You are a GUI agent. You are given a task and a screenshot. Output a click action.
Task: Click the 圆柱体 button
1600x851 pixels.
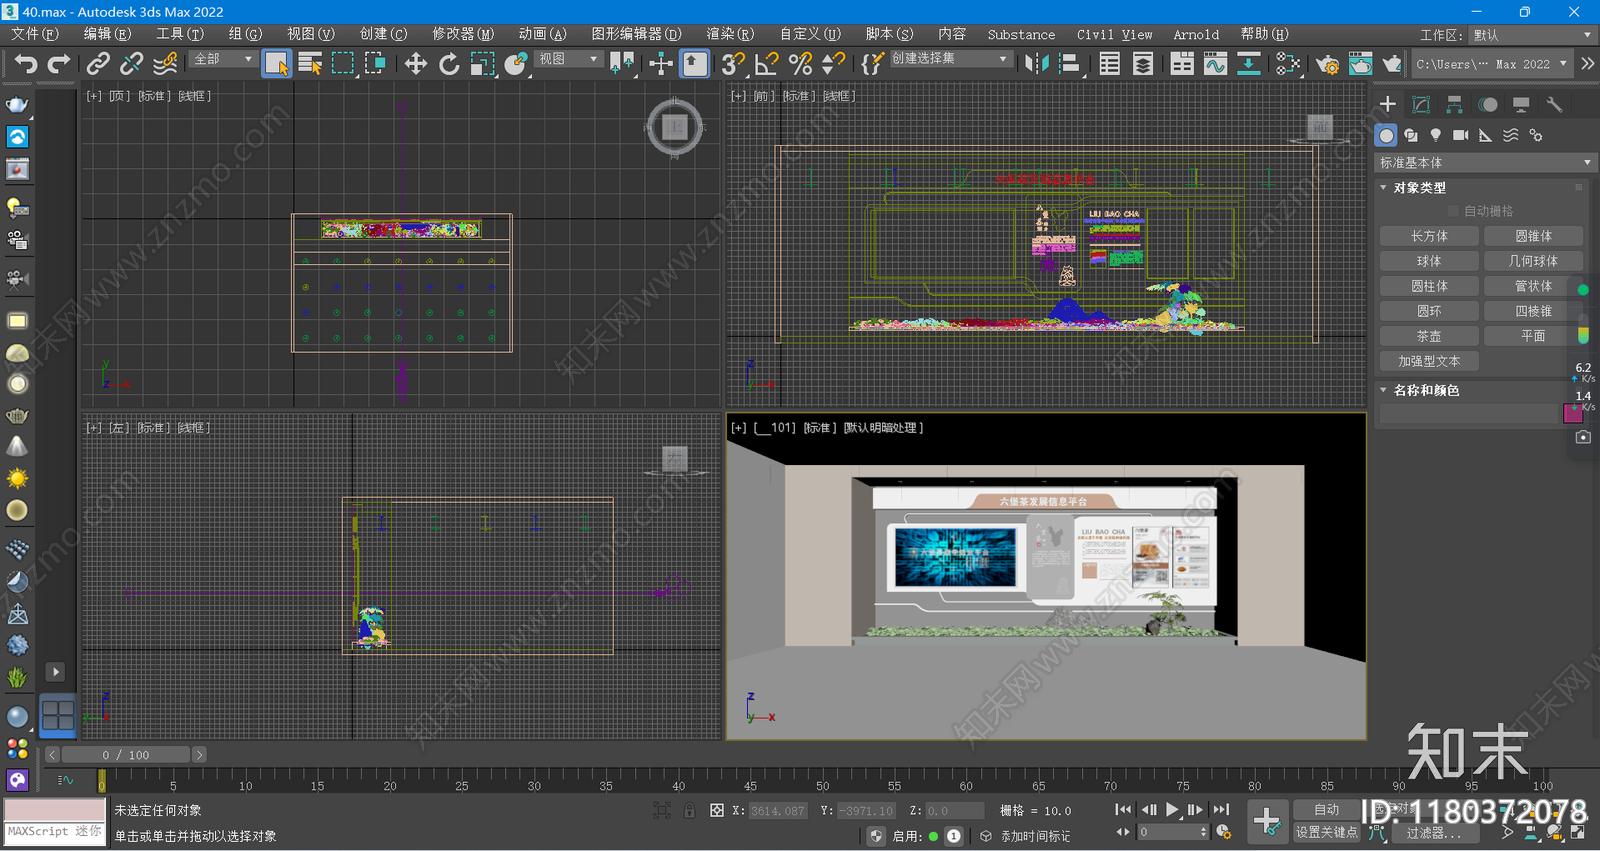point(1429,286)
